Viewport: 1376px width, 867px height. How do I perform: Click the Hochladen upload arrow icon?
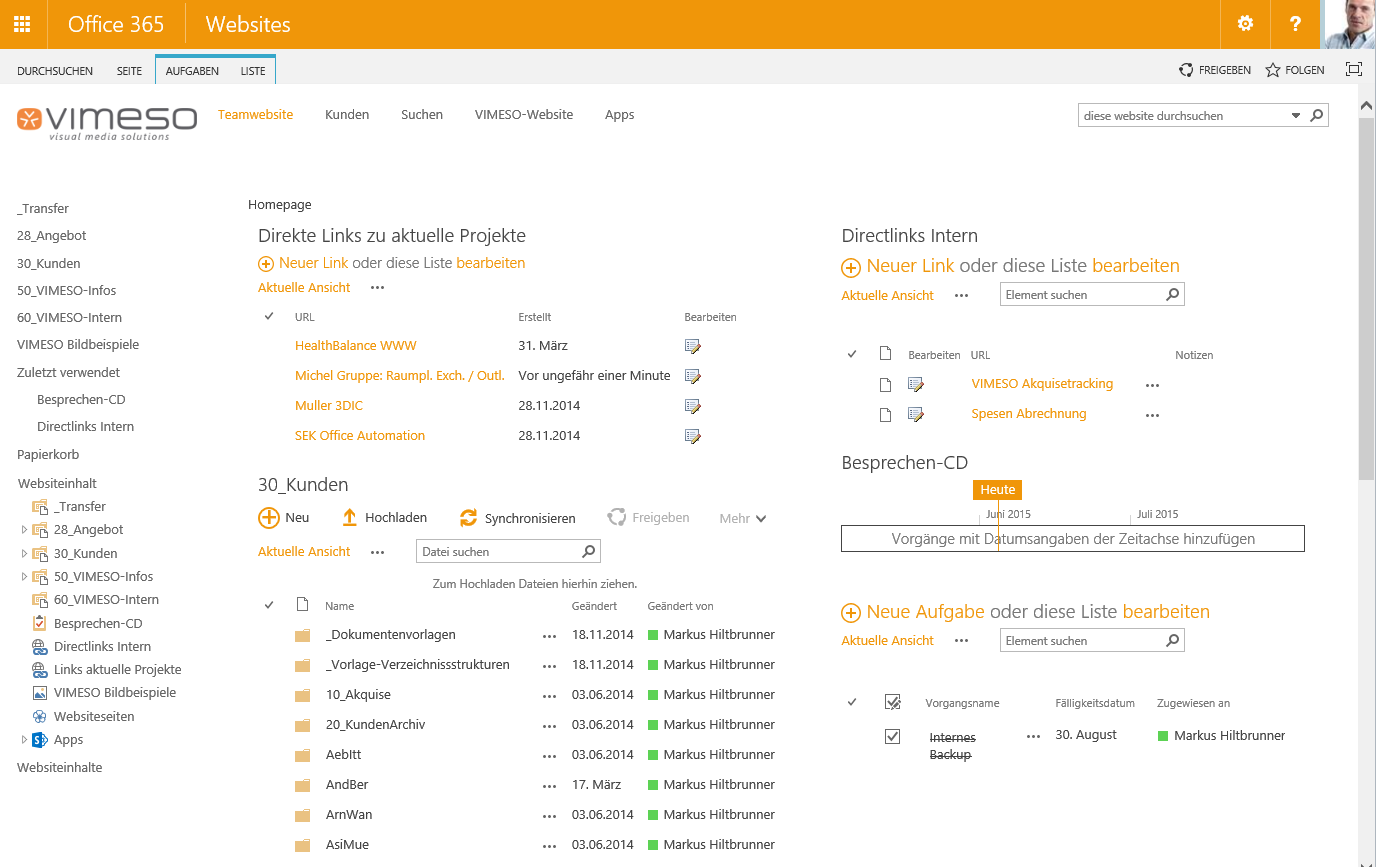[349, 518]
